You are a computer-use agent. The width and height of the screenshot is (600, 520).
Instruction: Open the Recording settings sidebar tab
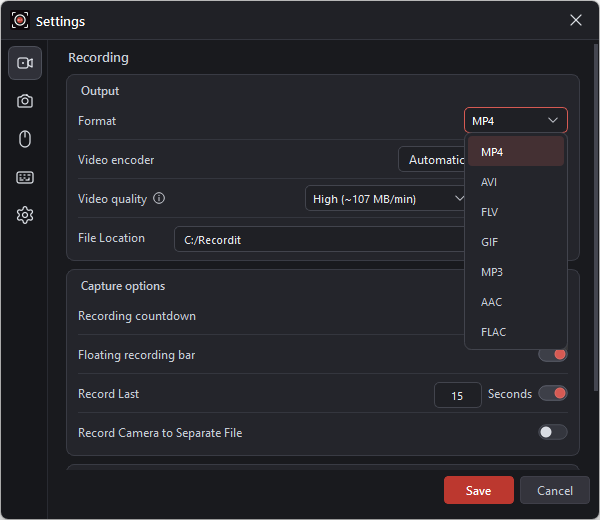[x=25, y=63]
